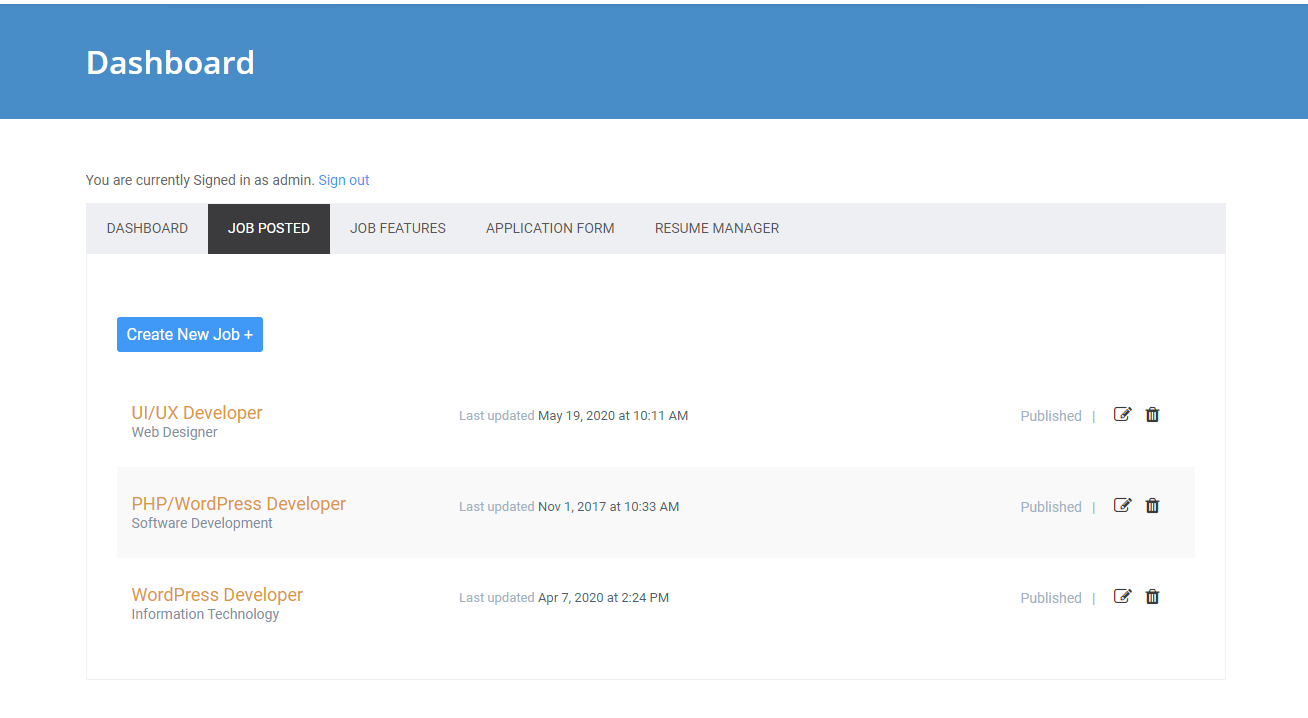
Task: Edit the UI/UX Developer job posting
Action: tap(1122, 414)
